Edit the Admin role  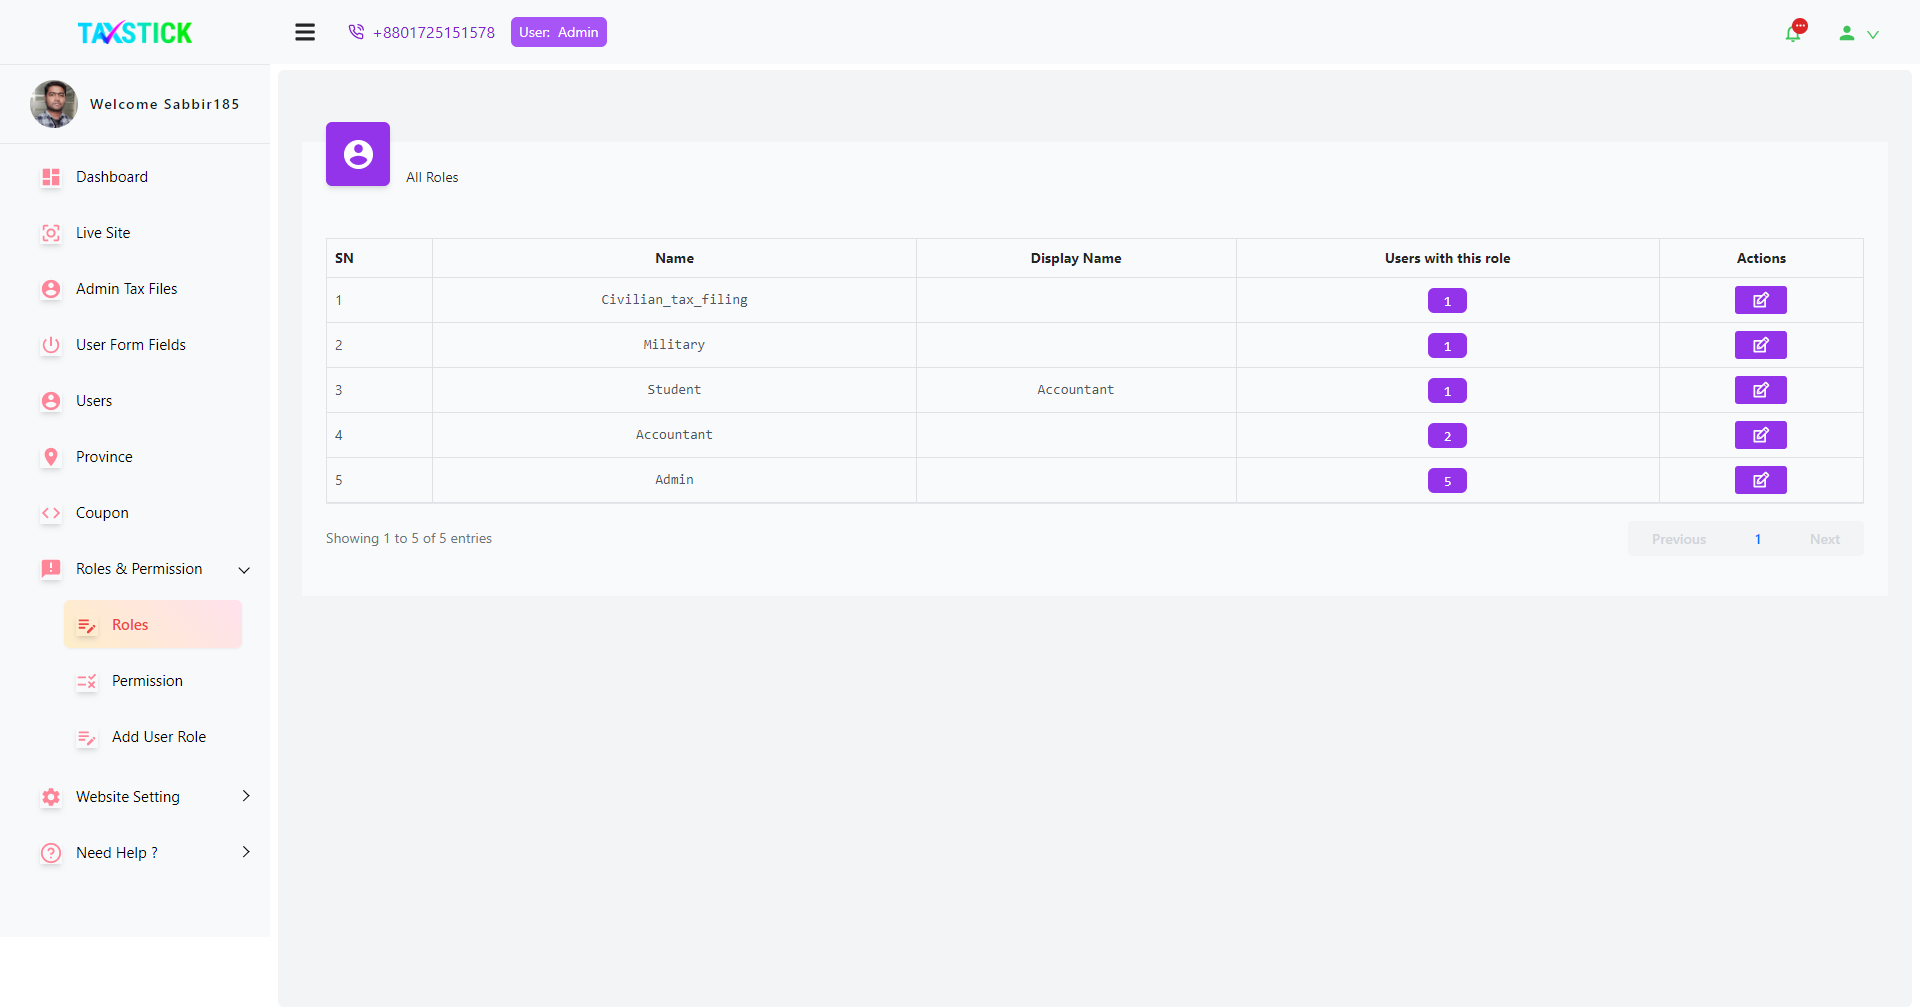coord(1760,480)
